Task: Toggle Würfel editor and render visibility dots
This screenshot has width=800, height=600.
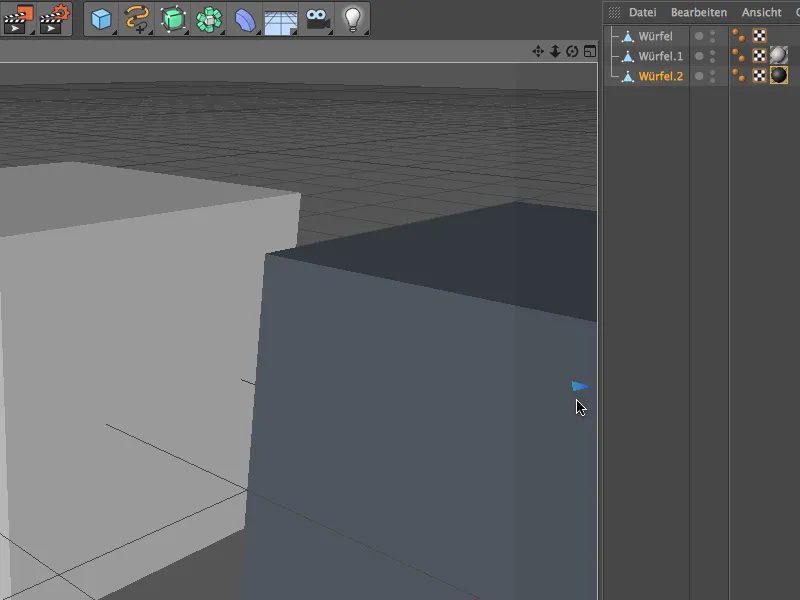Action: tap(713, 36)
